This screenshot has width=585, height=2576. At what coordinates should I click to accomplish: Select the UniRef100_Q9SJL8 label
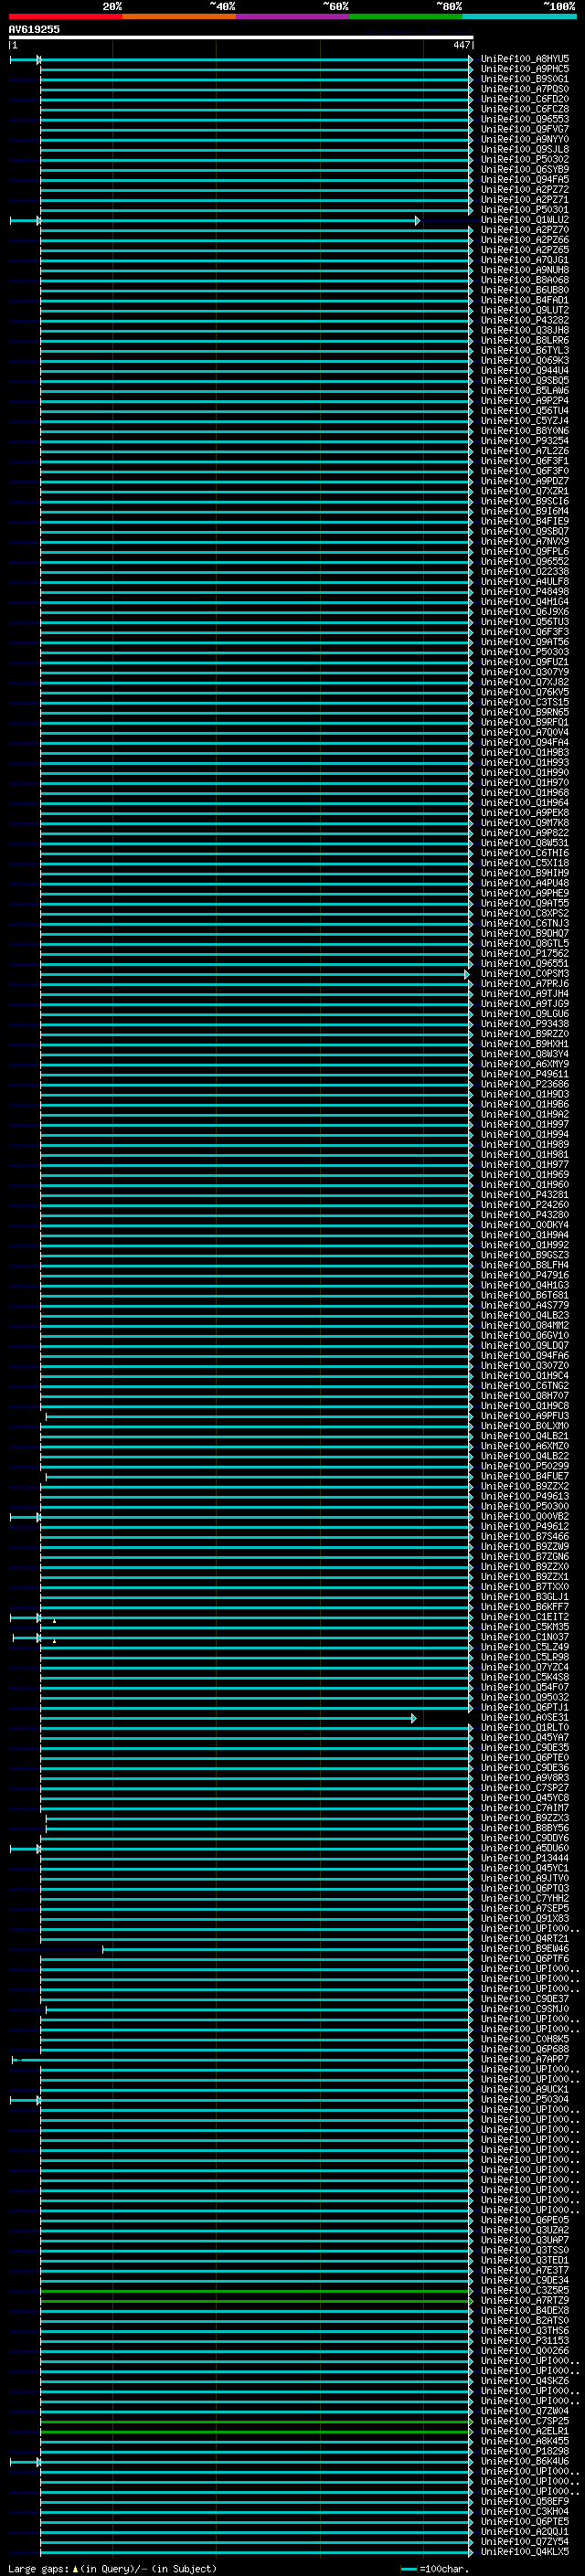524,150
